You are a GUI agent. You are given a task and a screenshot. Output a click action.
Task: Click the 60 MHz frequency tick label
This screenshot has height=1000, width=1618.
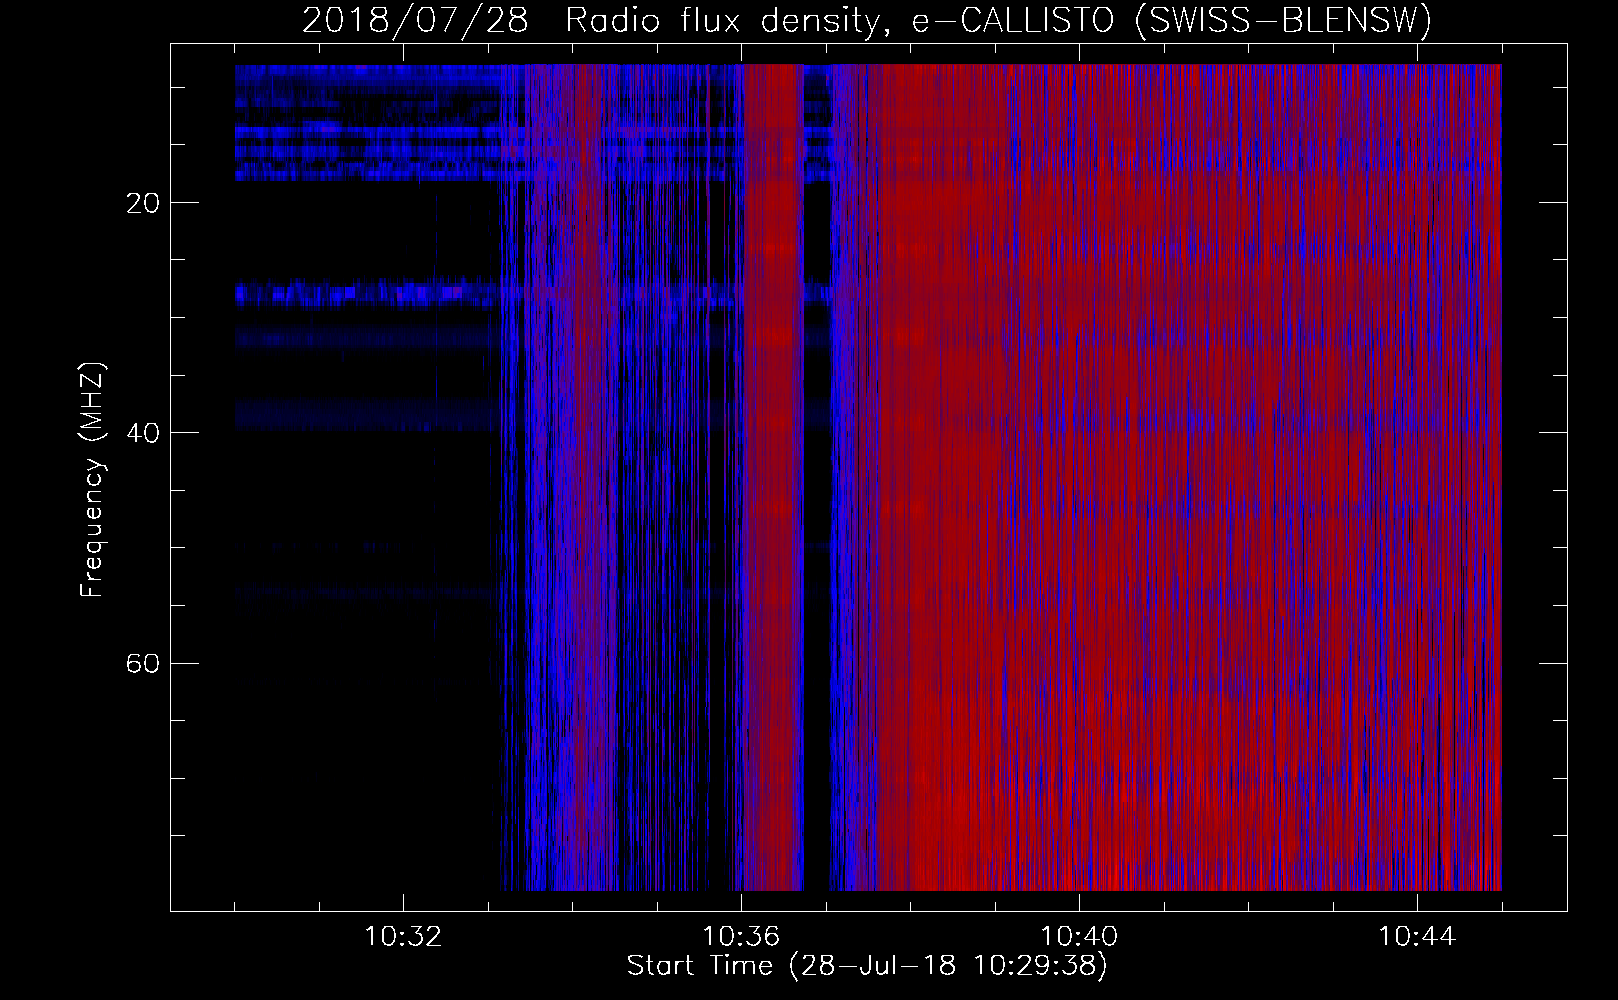pyautogui.click(x=143, y=664)
